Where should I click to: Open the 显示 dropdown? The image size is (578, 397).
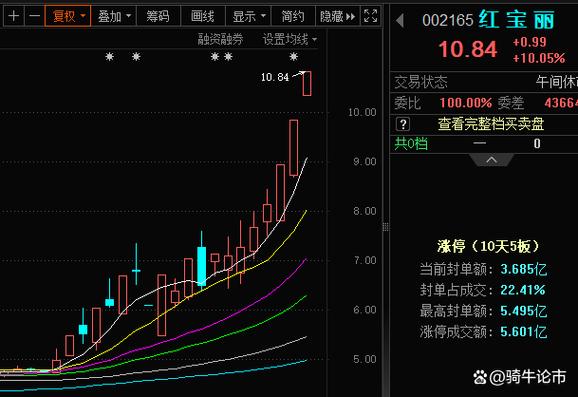(248, 16)
